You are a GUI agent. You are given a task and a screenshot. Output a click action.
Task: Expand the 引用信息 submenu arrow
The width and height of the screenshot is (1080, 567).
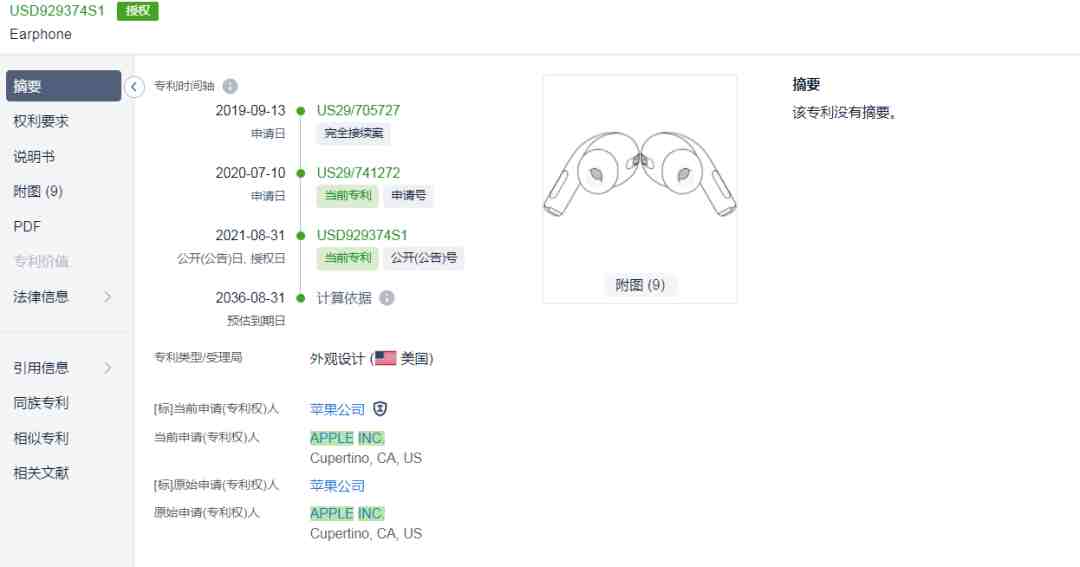point(107,368)
